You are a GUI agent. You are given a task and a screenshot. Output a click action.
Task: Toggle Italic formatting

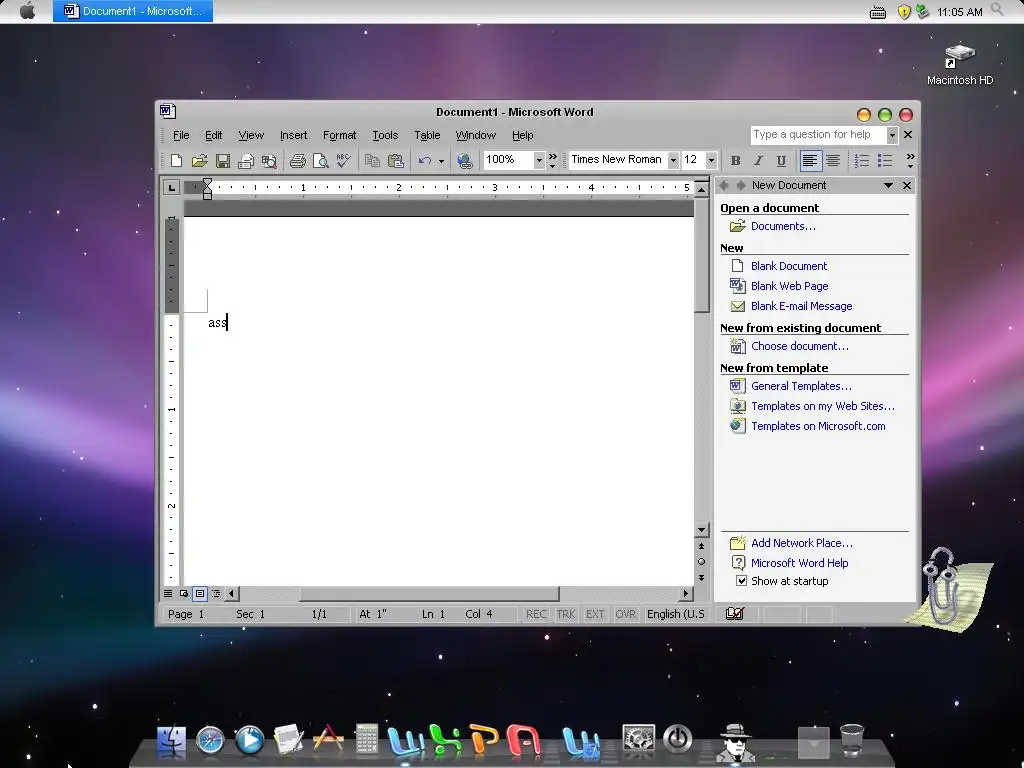click(x=758, y=160)
